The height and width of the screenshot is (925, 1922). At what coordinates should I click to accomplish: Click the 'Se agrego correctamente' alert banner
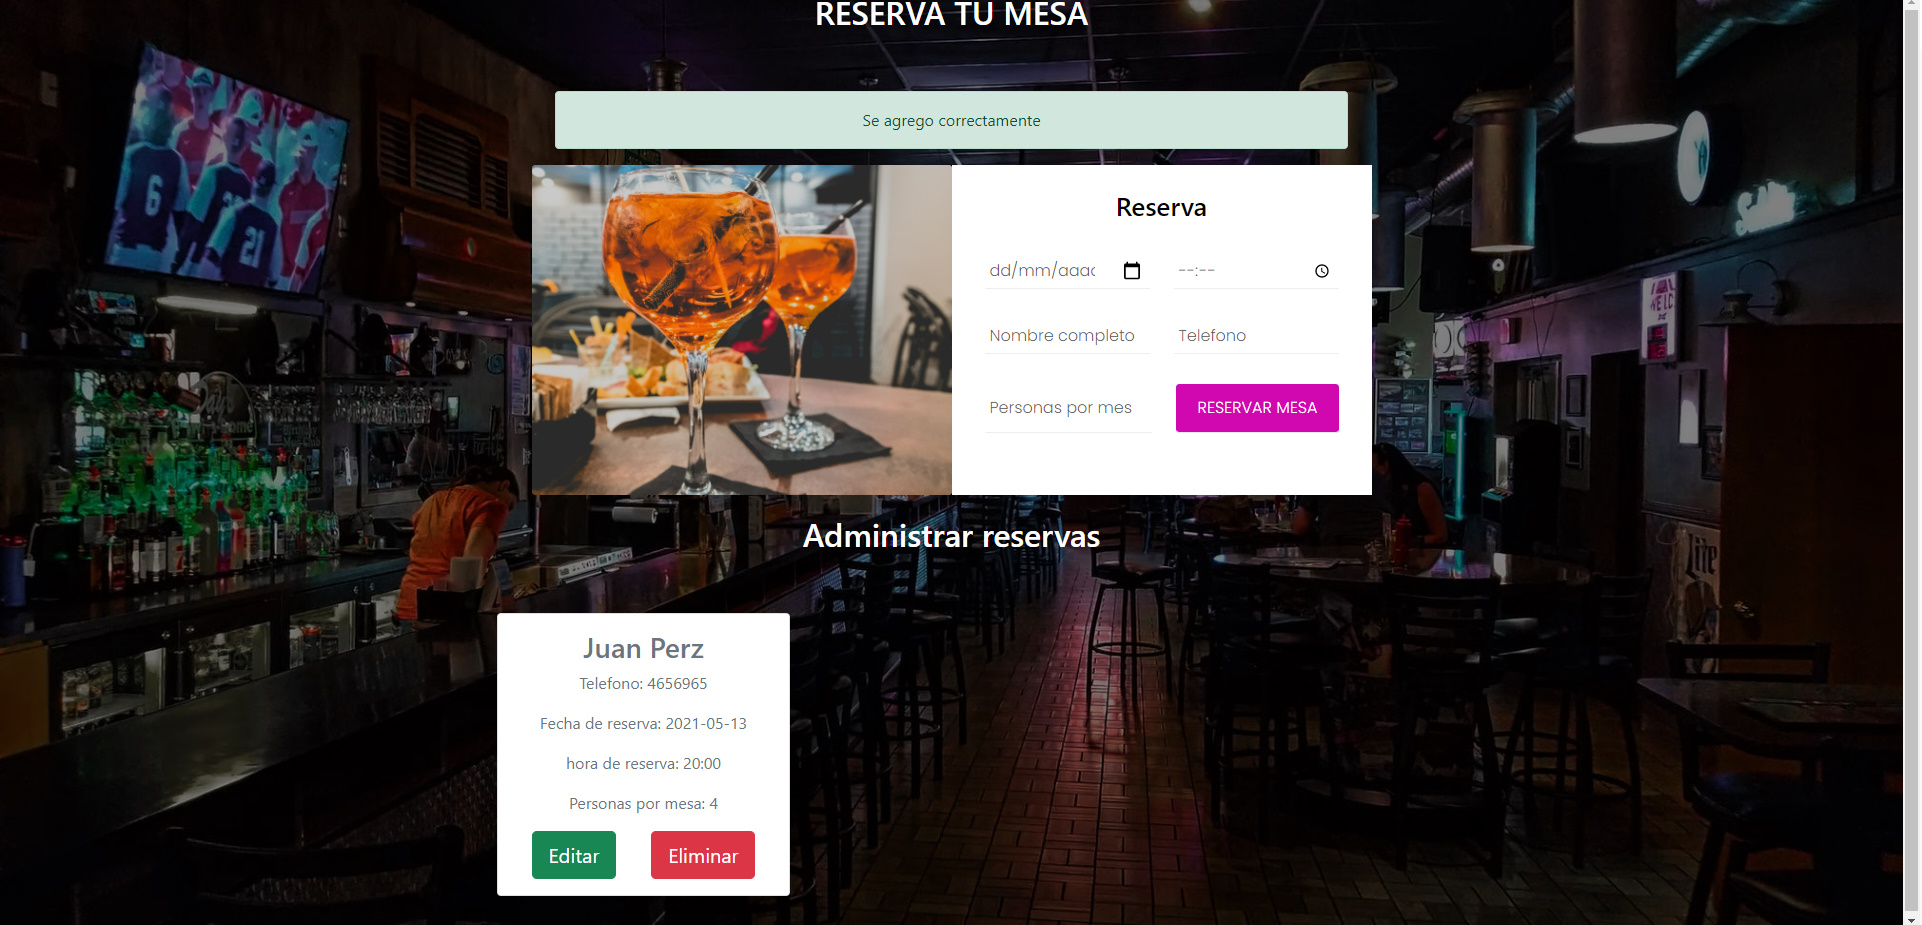tap(951, 121)
